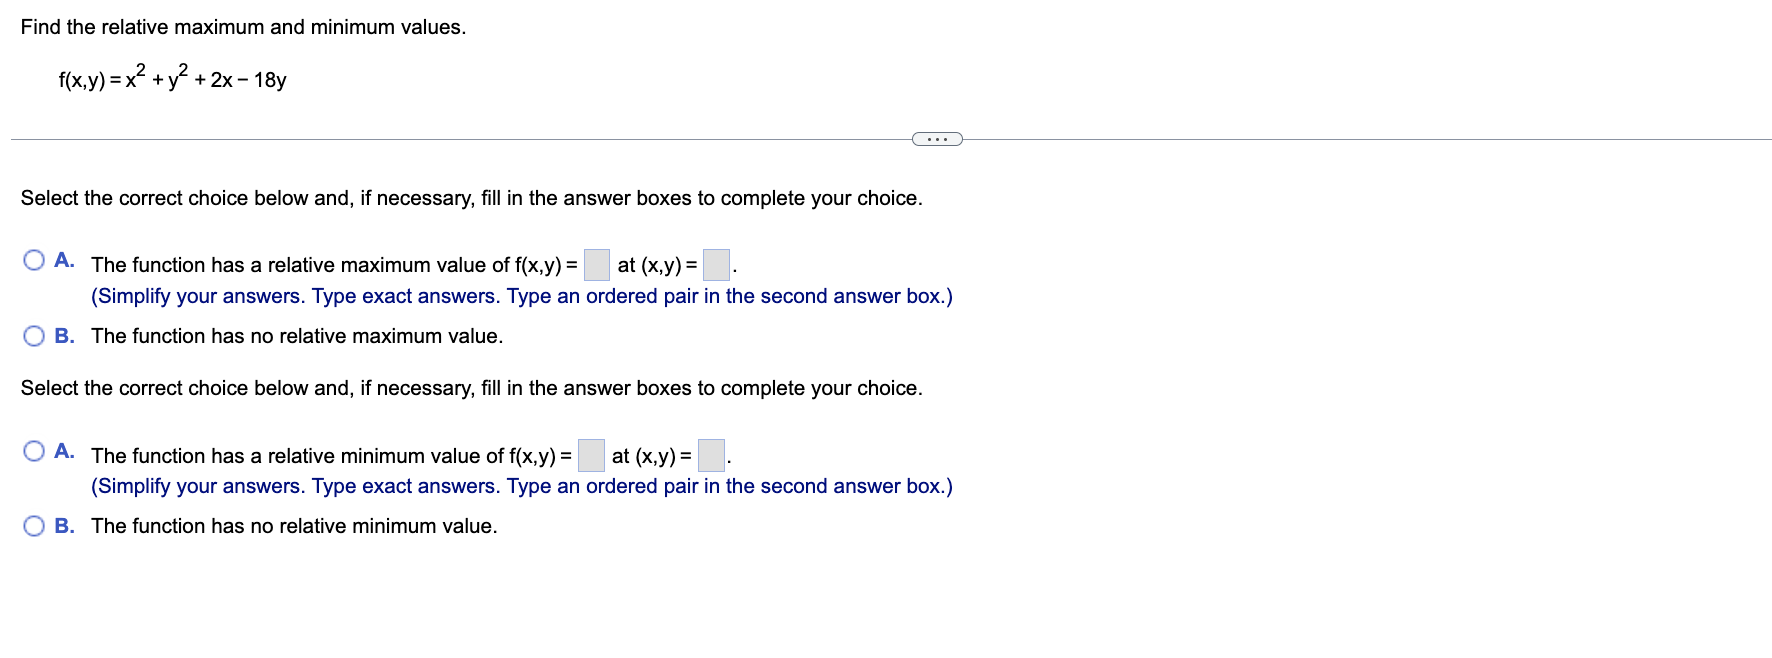
Task: Click the blue simplify instruction under maximum choice A
Action: [x=521, y=295]
